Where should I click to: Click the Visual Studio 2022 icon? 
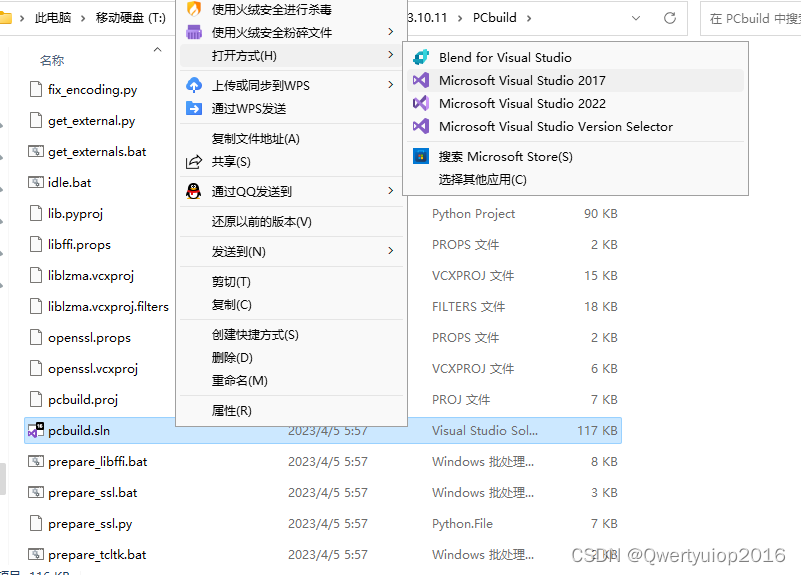point(421,103)
